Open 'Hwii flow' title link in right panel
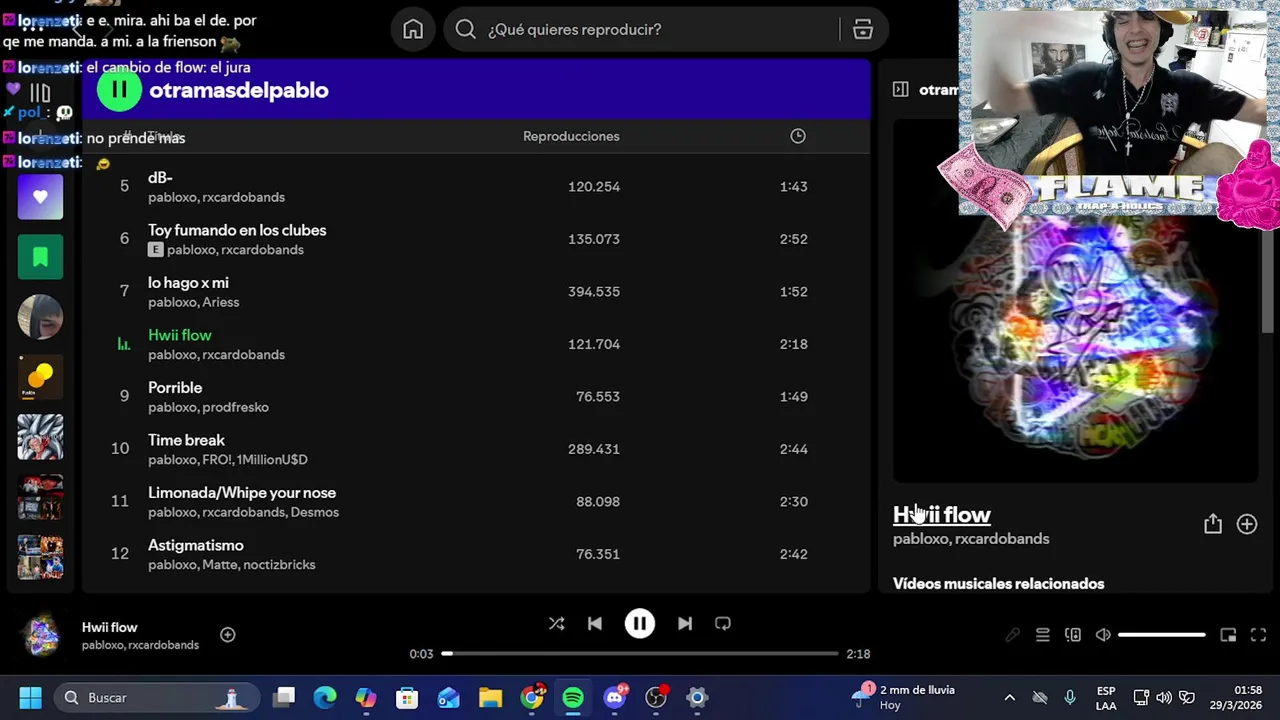 click(x=942, y=515)
